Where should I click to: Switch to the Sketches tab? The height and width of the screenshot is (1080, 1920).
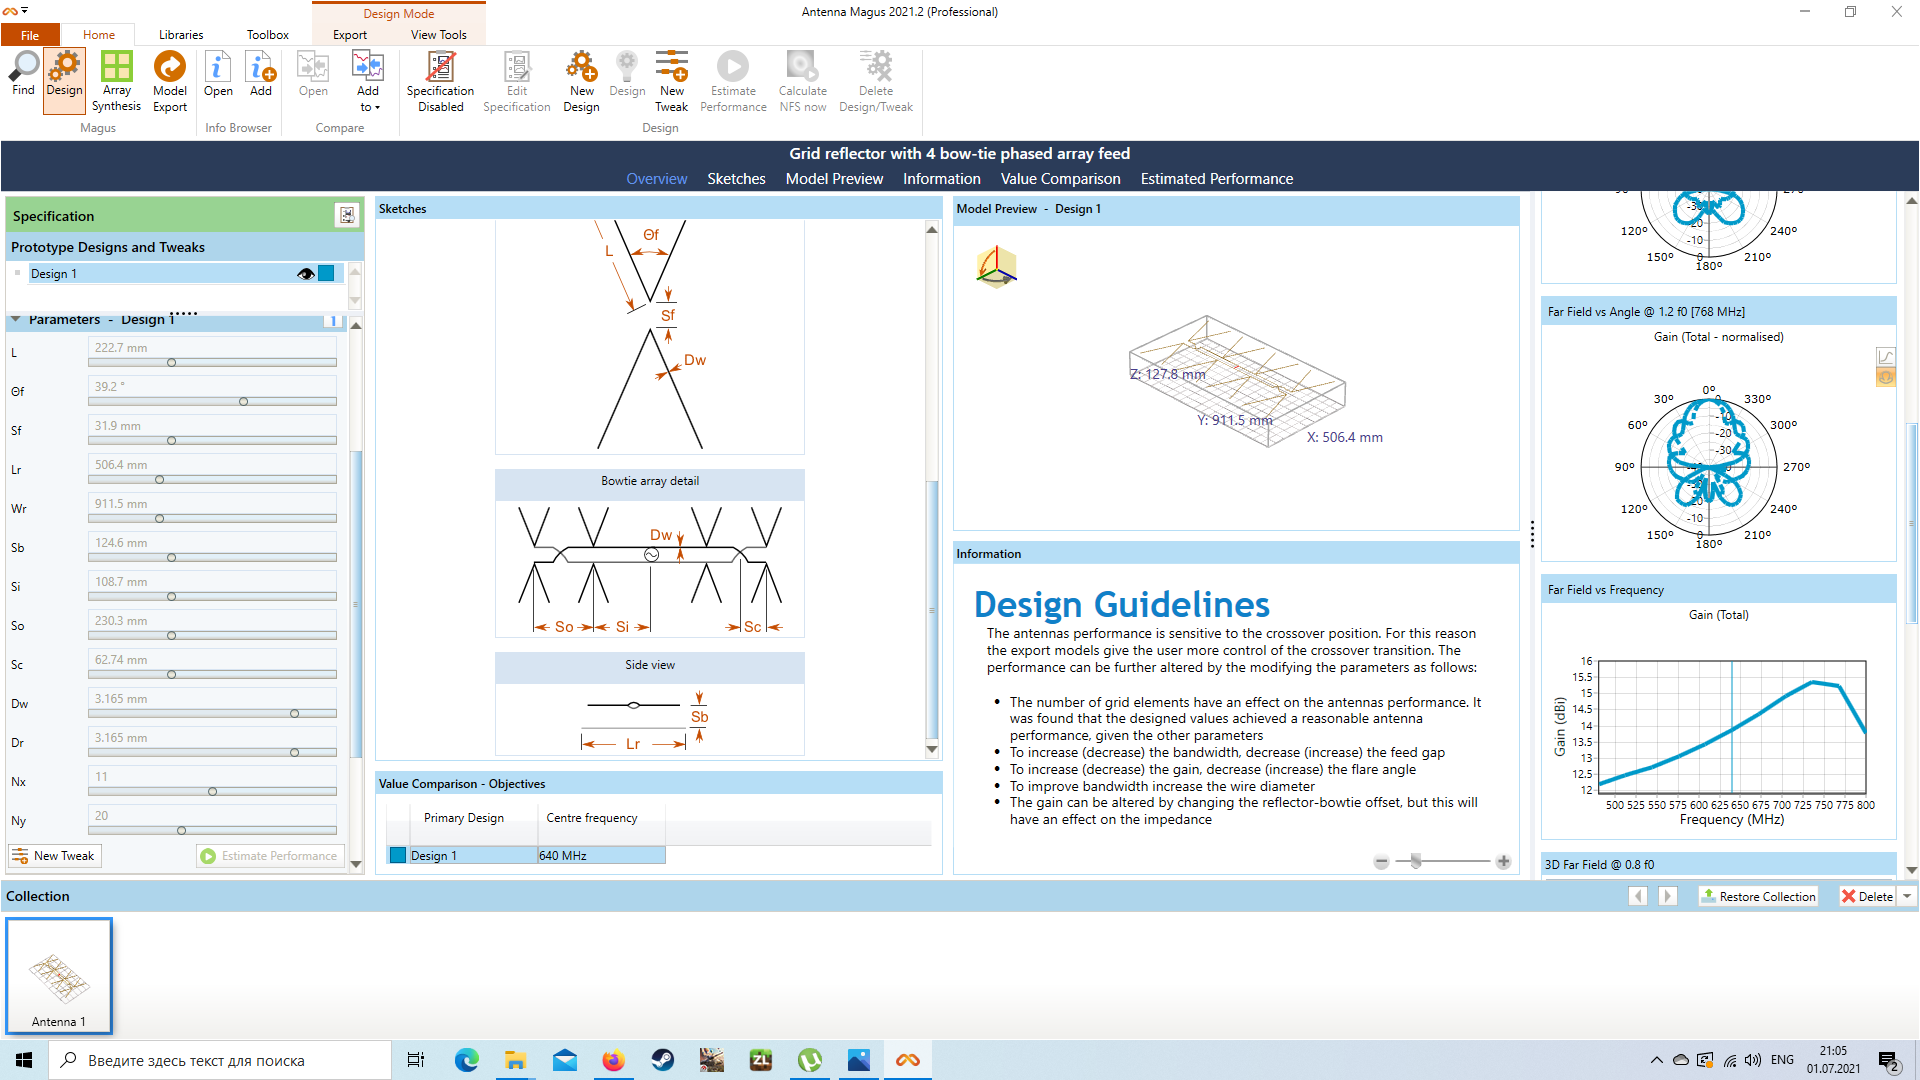point(736,179)
